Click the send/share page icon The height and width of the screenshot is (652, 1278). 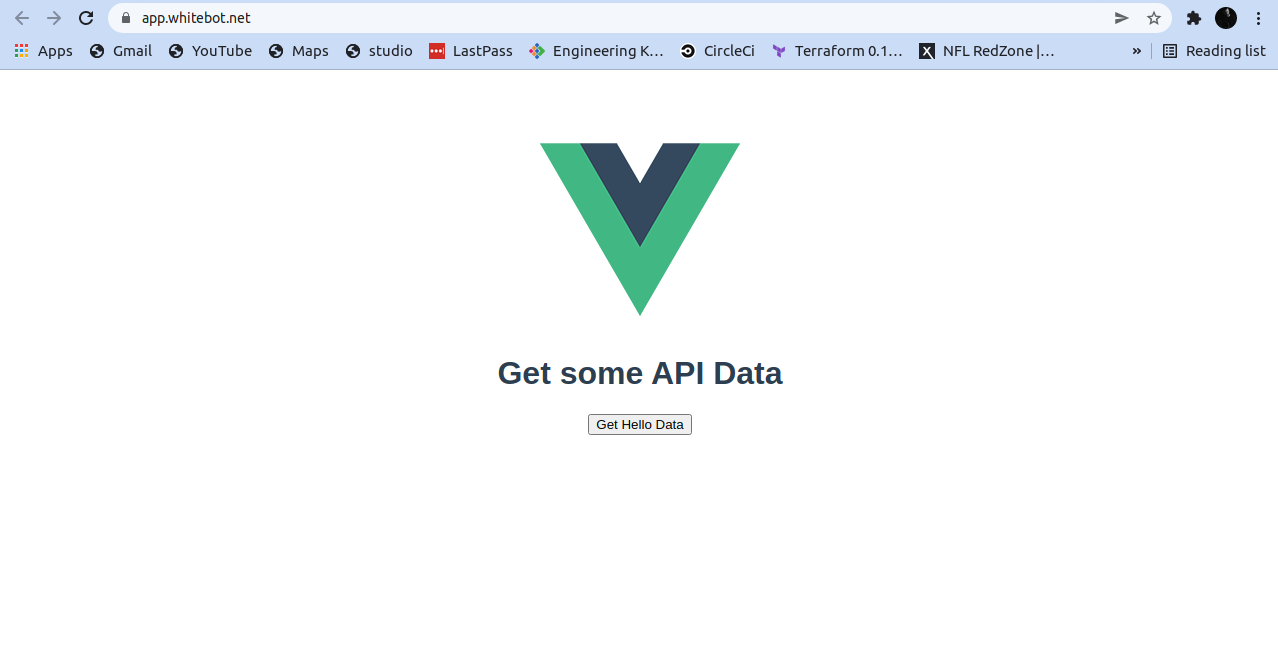click(x=1122, y=18)
